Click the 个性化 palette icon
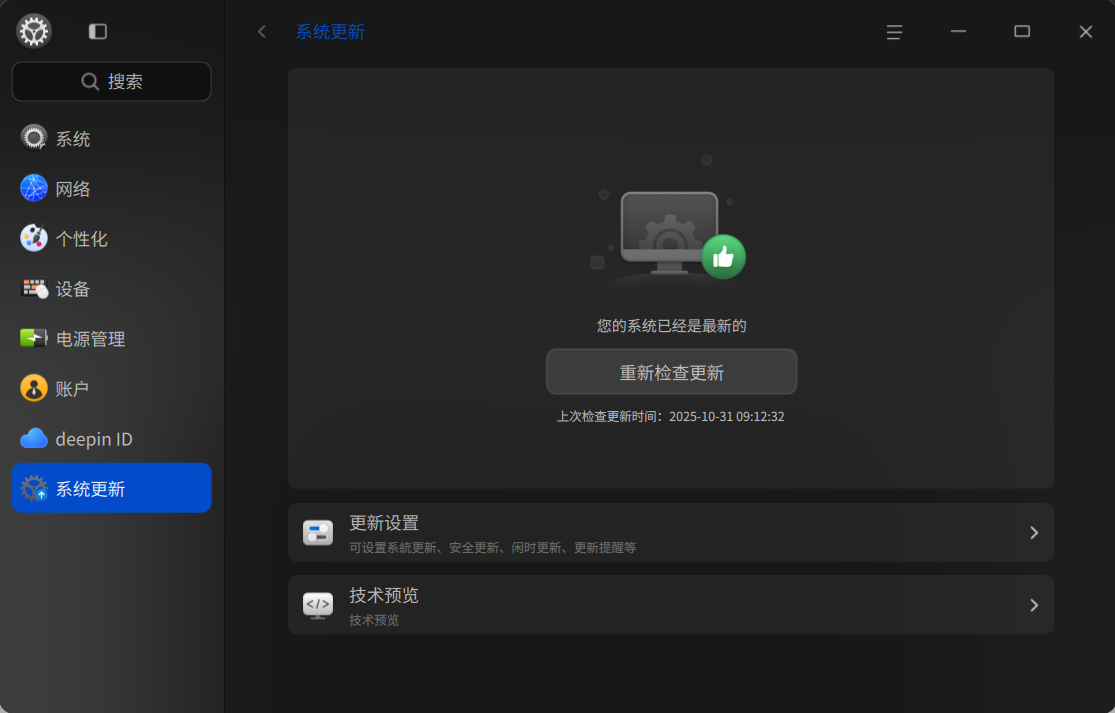This screenshot has height=713, width=1115. click(33, 238)
